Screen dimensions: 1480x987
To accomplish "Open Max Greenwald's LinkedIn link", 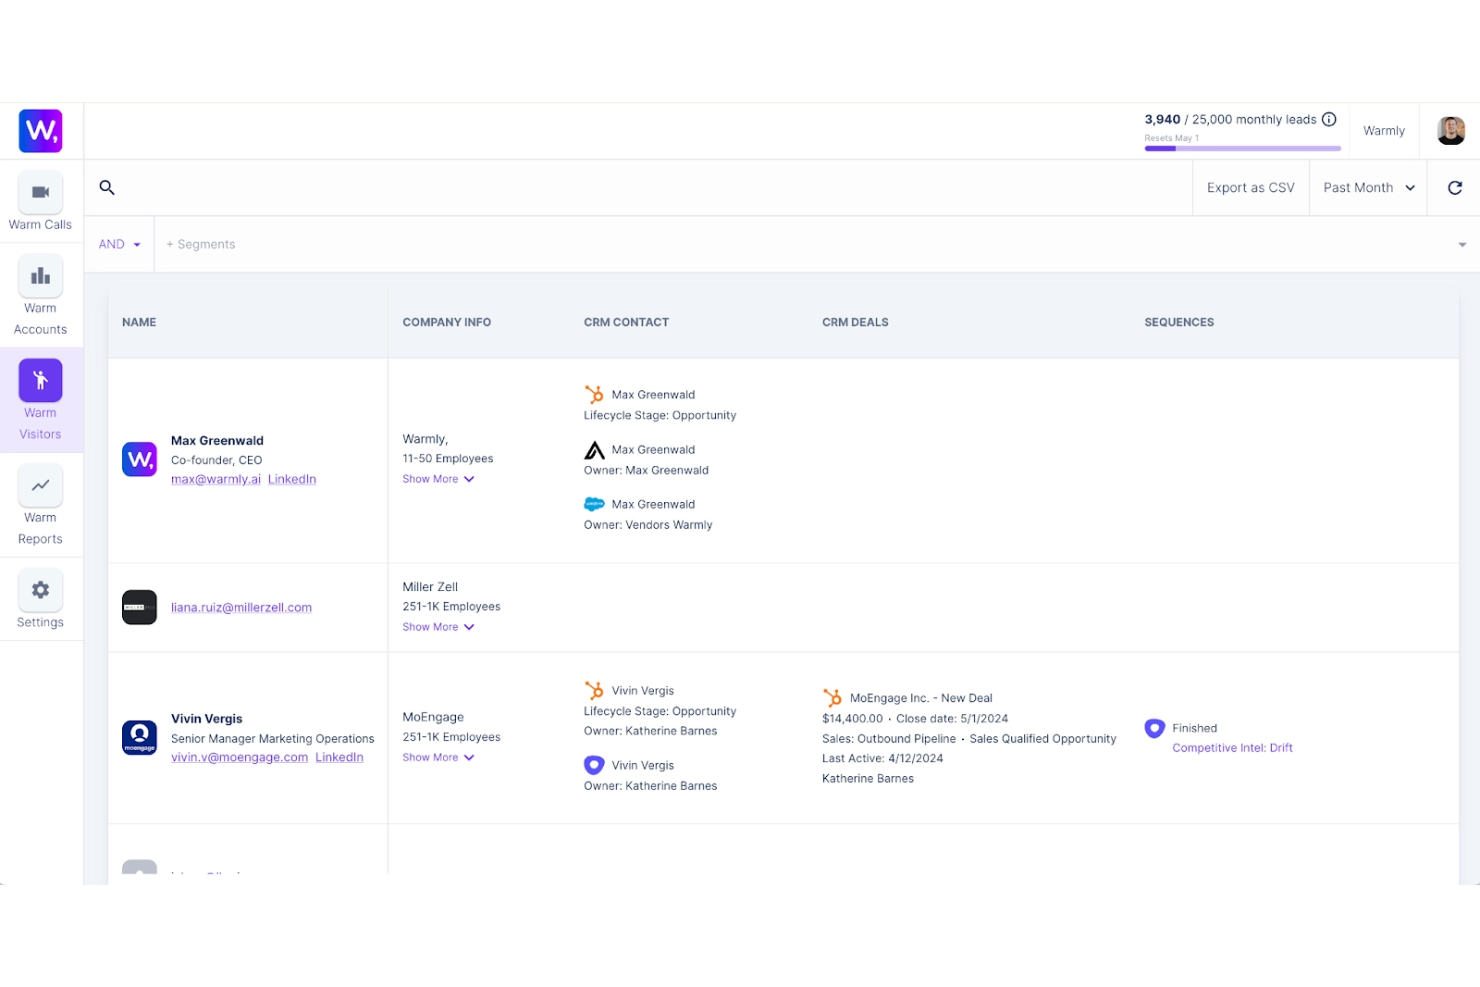I will pyautogui.click(x=292, y=479).
